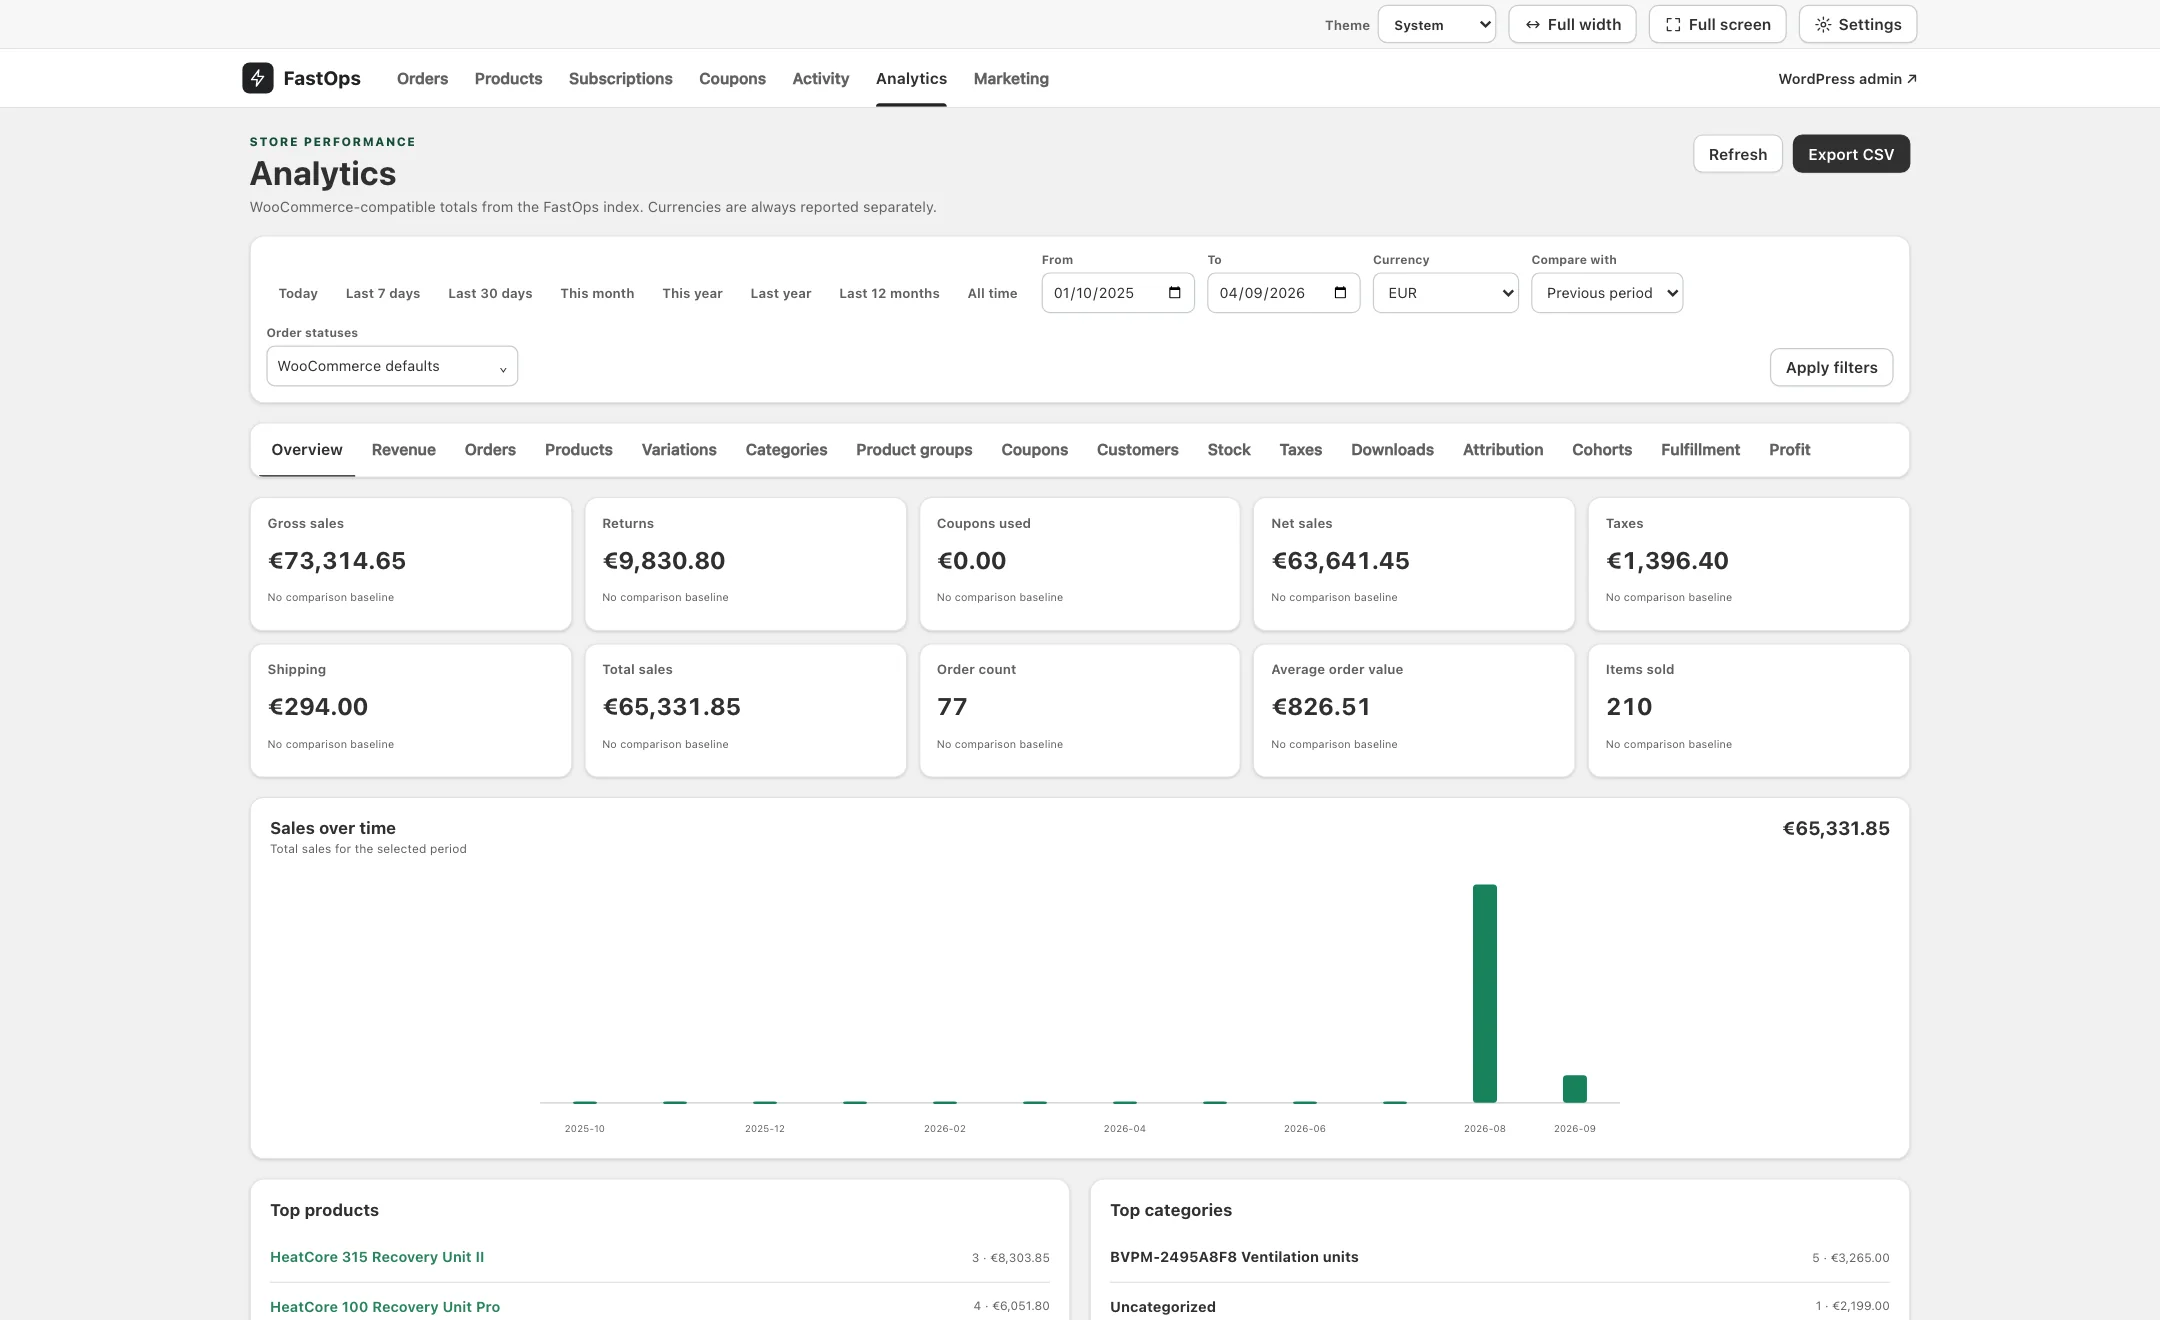Open the Currency EUR dropdown
Screen dimensions: 2160x1320
pos(1445,293)
